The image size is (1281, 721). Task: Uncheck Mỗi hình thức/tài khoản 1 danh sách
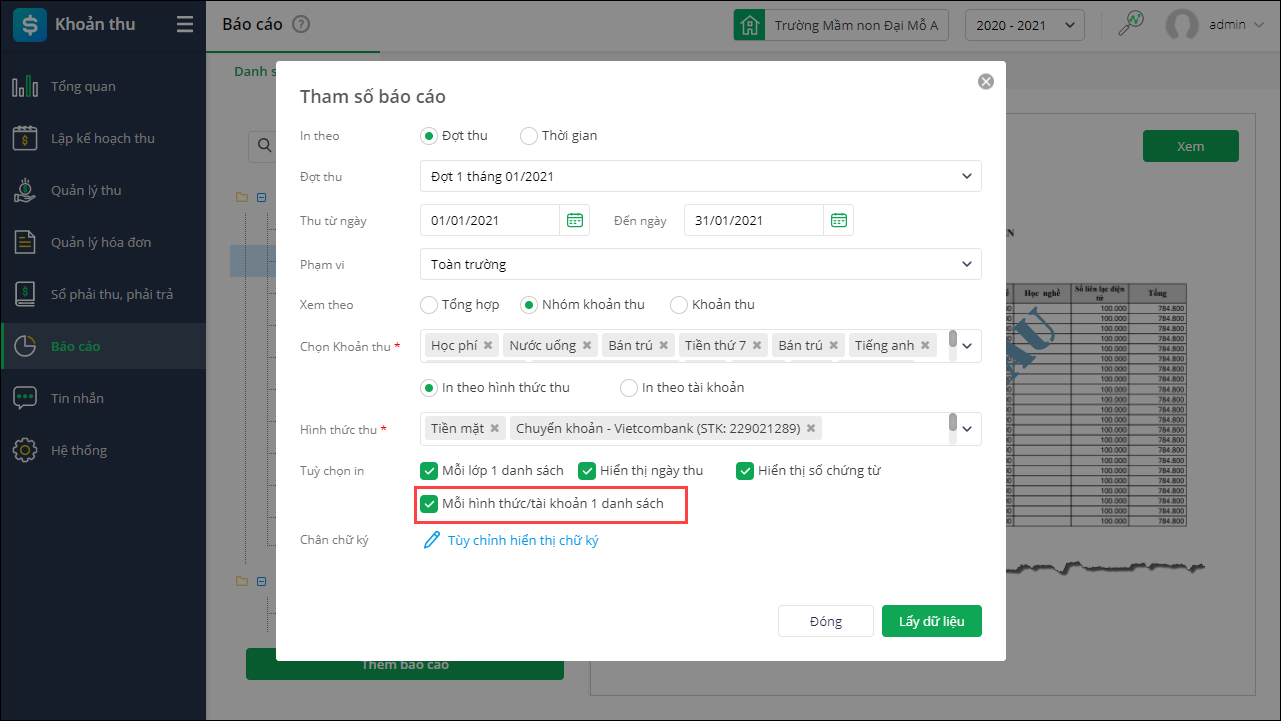click(429, 504)
